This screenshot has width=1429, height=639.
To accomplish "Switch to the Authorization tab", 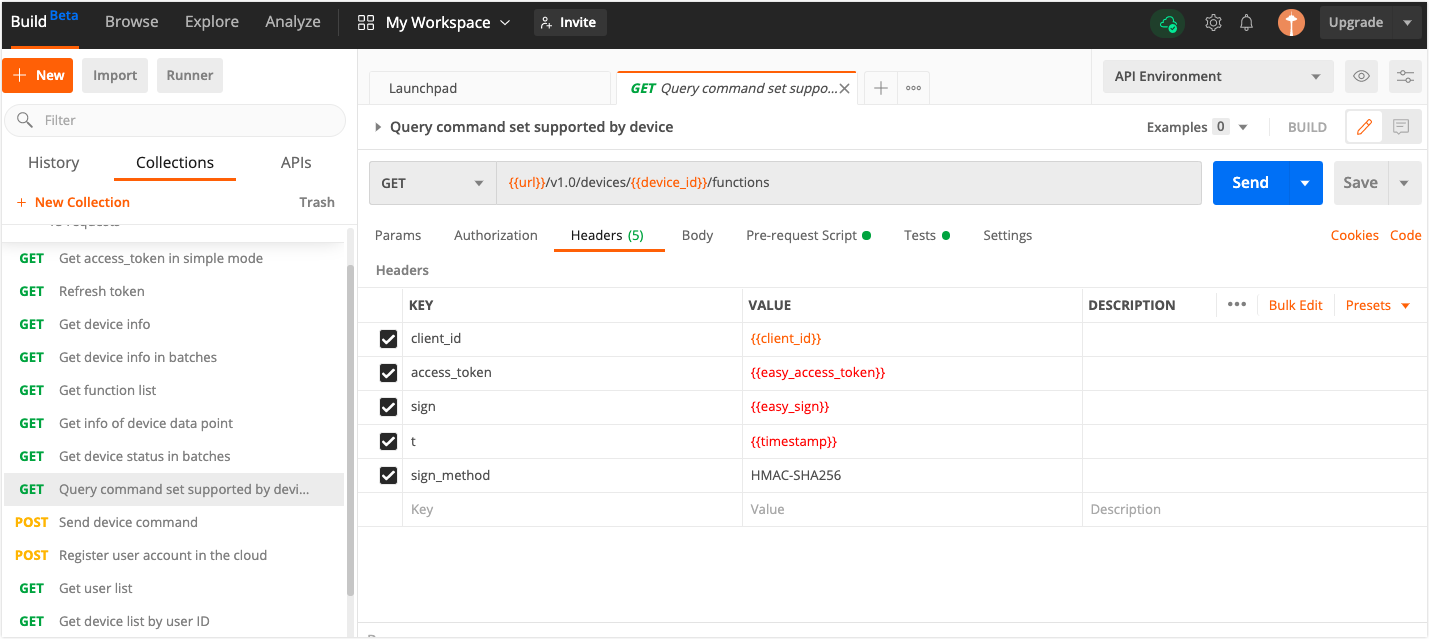I will point(496,235).
